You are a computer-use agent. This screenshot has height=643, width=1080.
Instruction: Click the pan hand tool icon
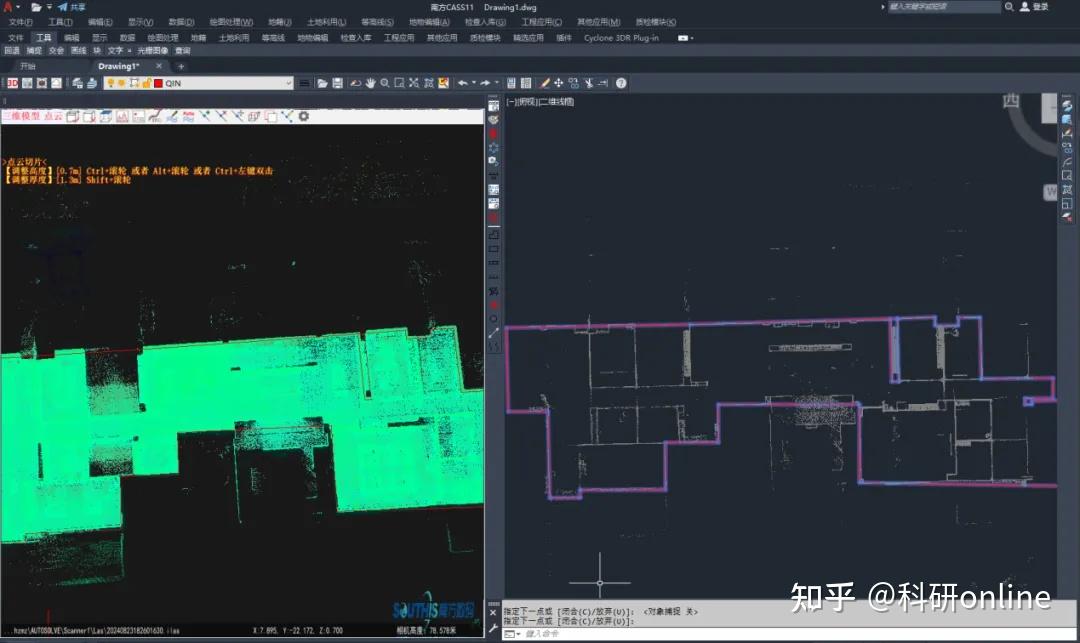pyautogui.click(x=370, y=83)
